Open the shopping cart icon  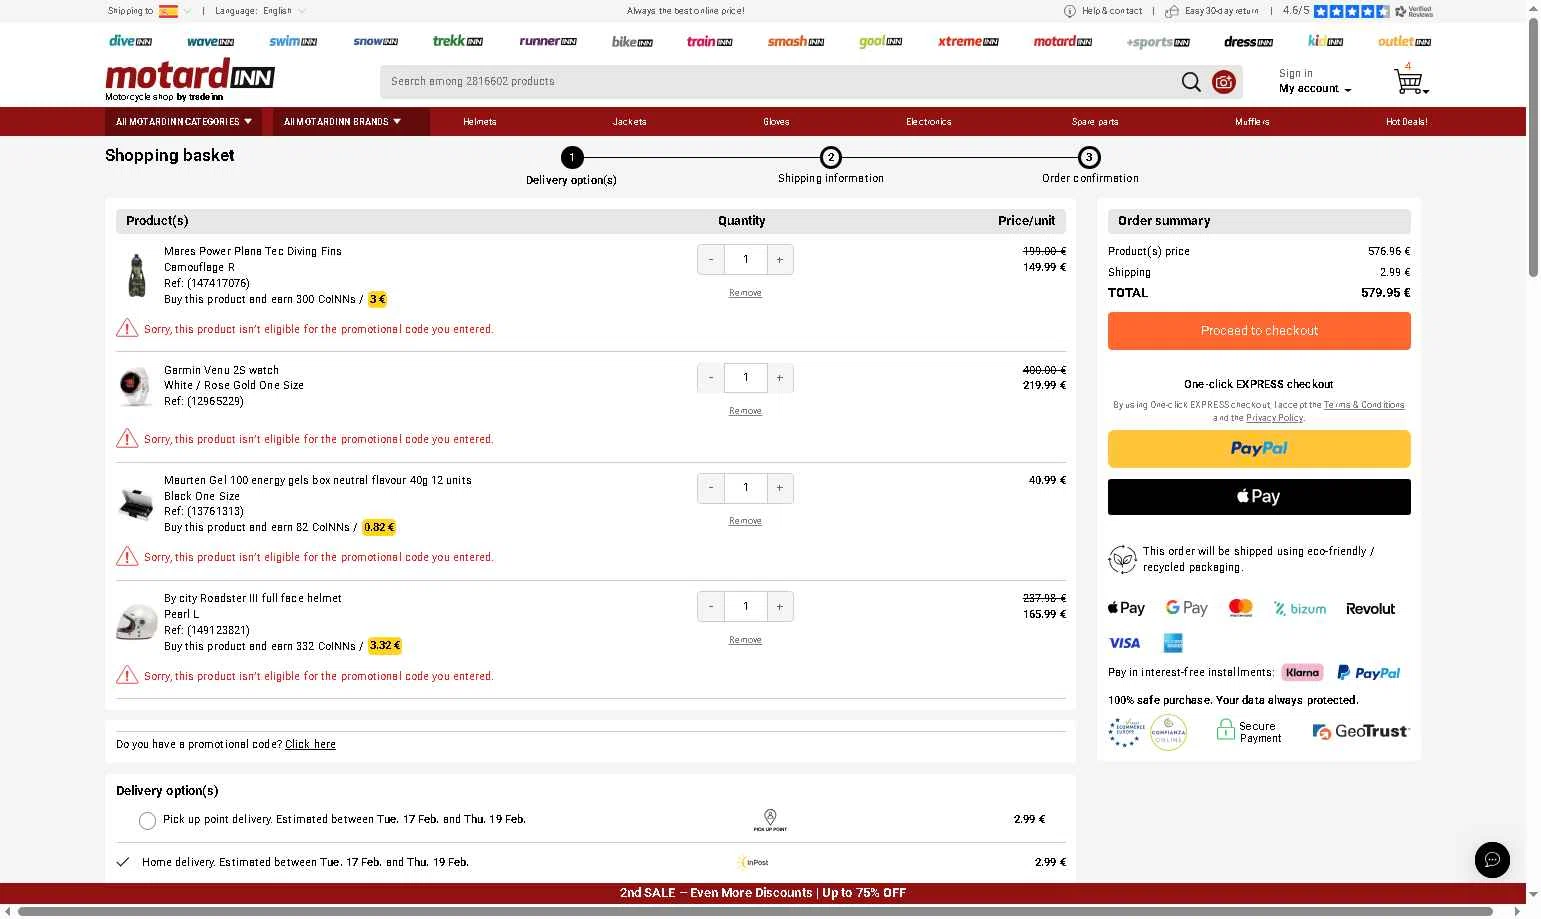click(1410, 81)
